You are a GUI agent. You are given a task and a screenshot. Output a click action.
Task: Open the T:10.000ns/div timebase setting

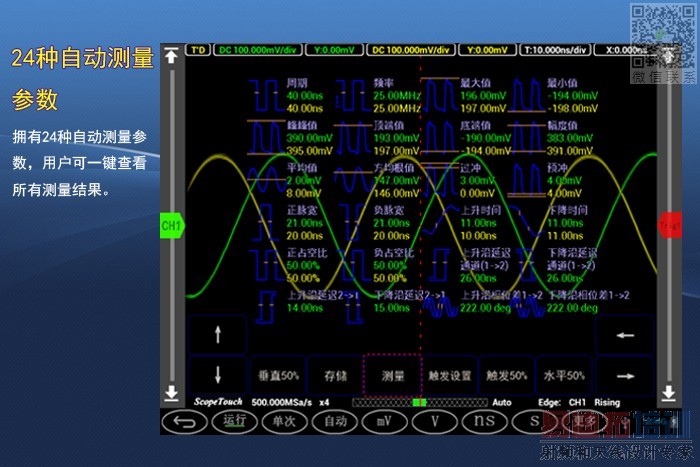(555, 50)
